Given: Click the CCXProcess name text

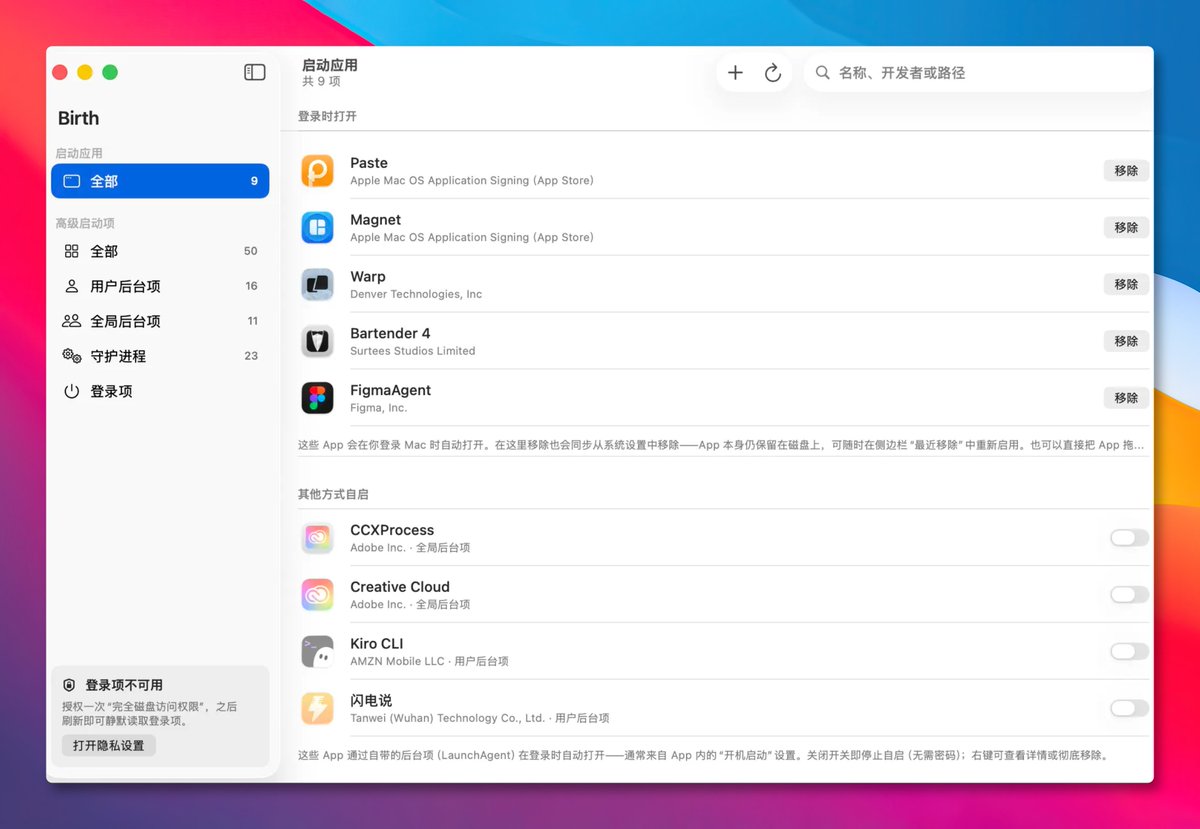Looking at the screenshot, I should [392, 530].
